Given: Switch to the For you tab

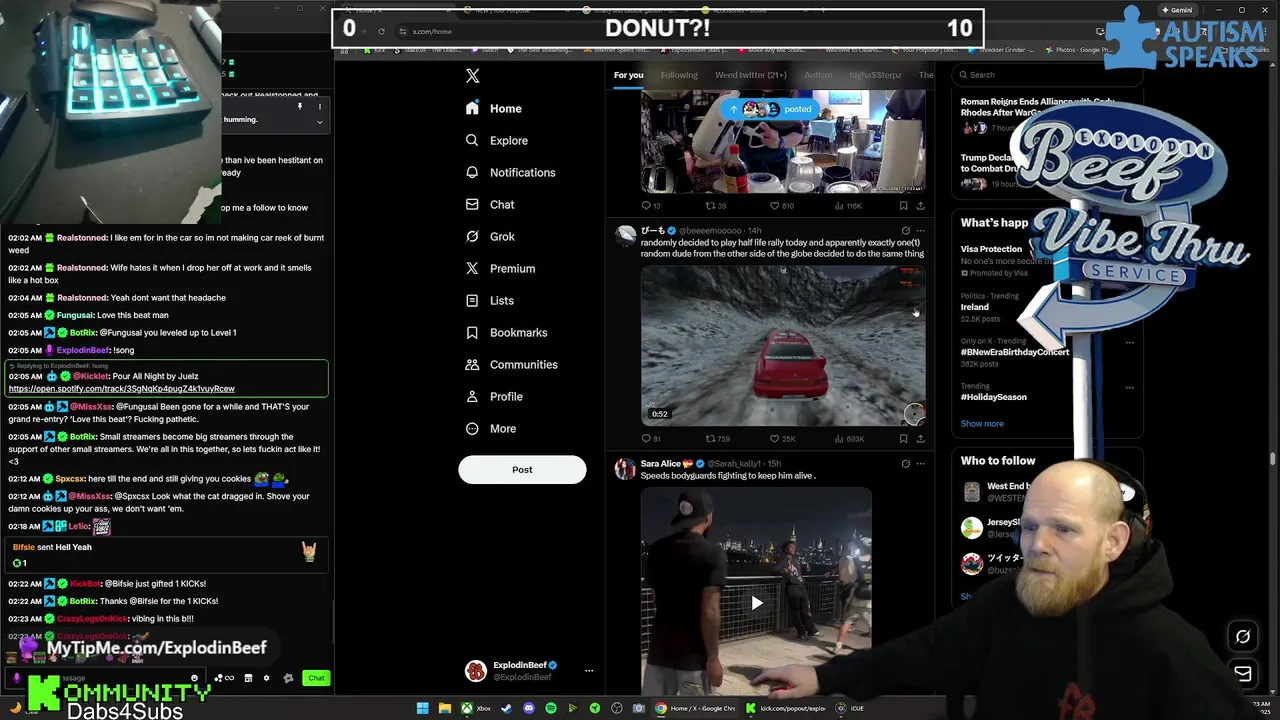Looking at the screenshot, I should tap(629, 75).
